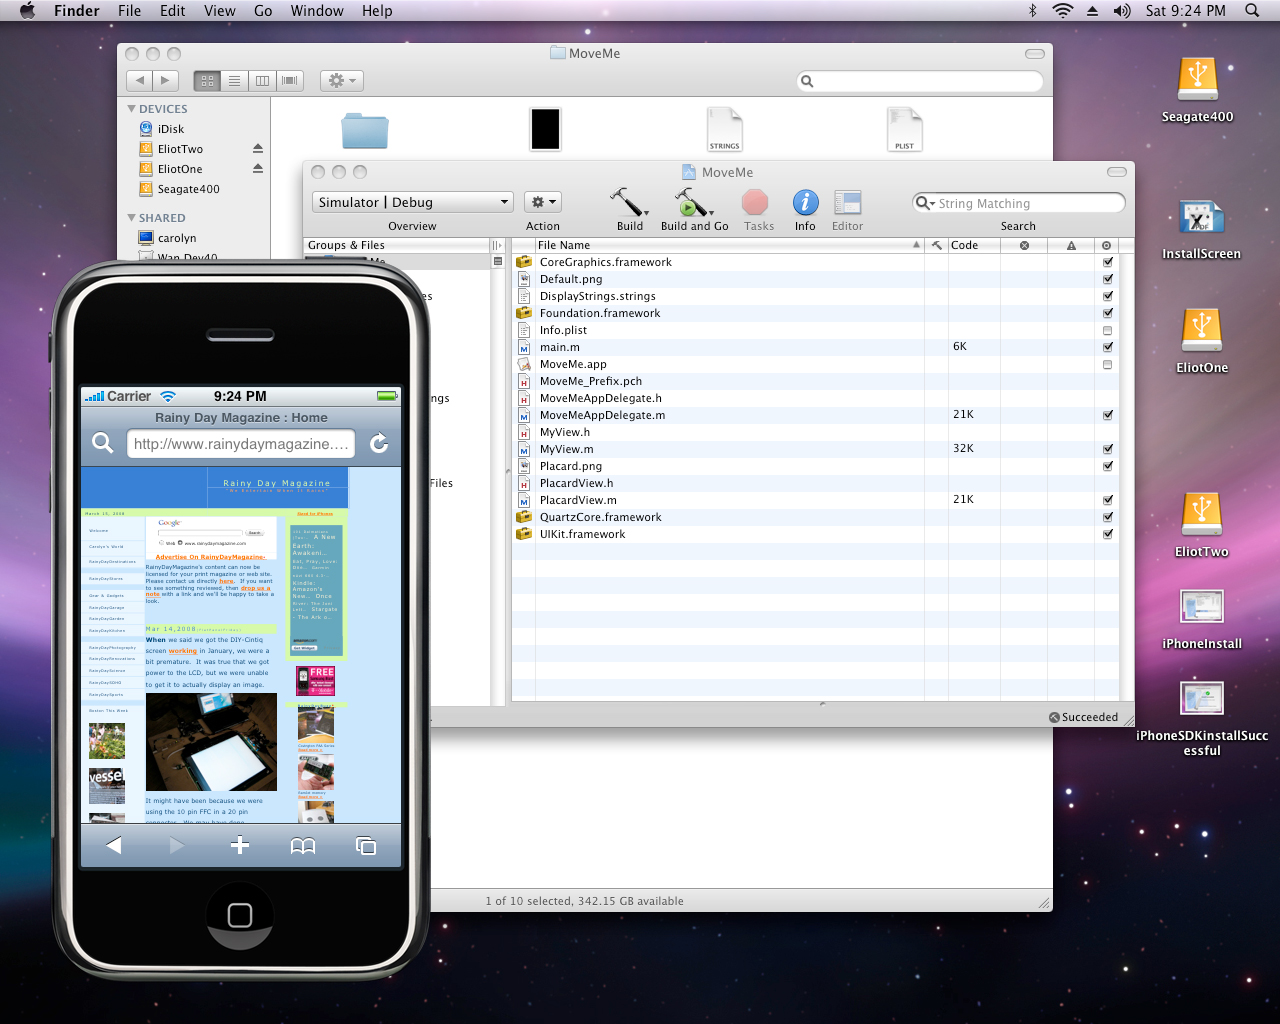
Task: Collapse the DEVICES section in Finder sidebar
Action: tap(131, 109)
